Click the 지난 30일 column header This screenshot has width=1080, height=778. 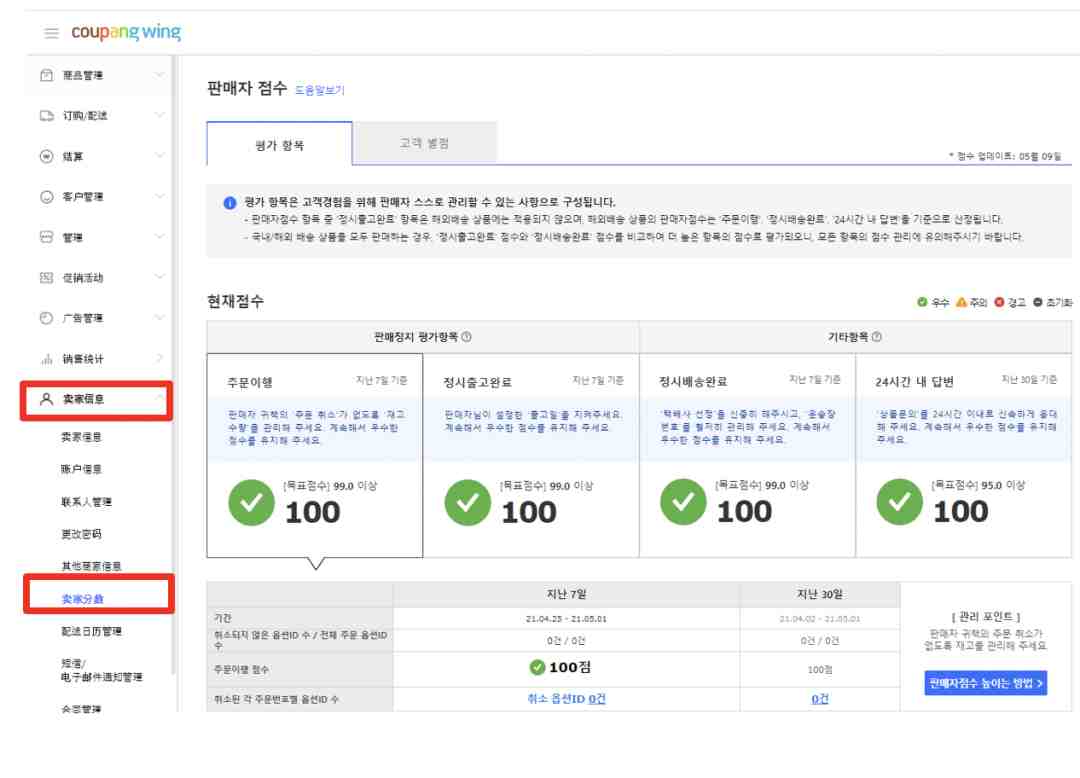(x=820, y=593)
